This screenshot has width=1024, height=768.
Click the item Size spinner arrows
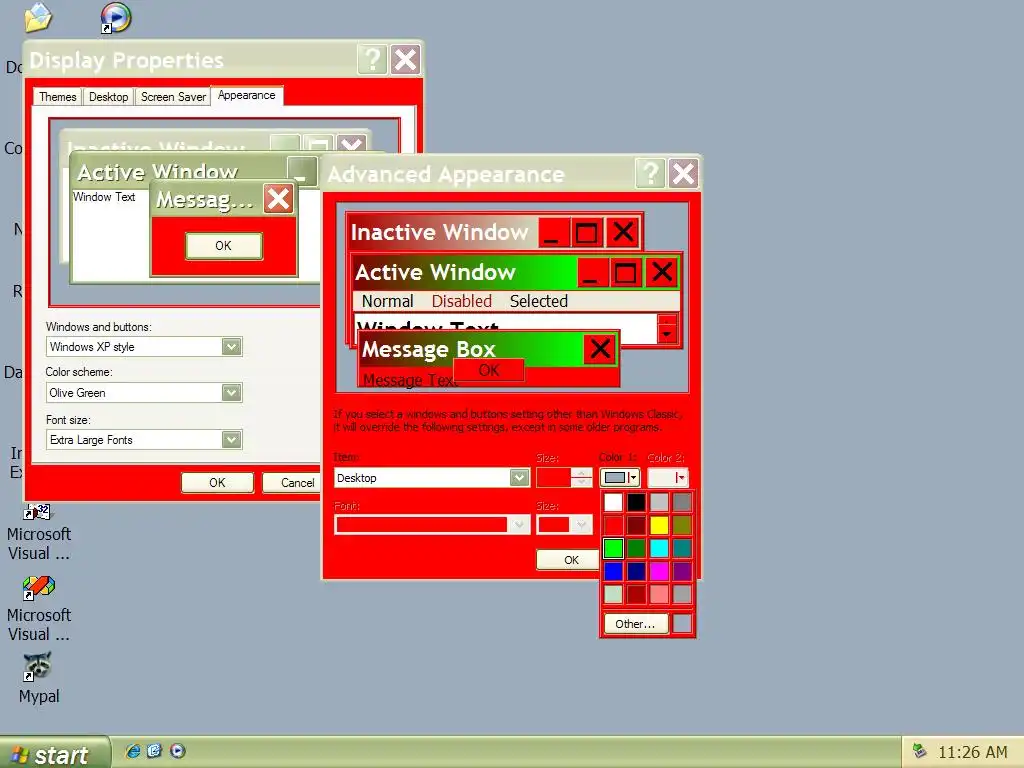pos(581,477)
